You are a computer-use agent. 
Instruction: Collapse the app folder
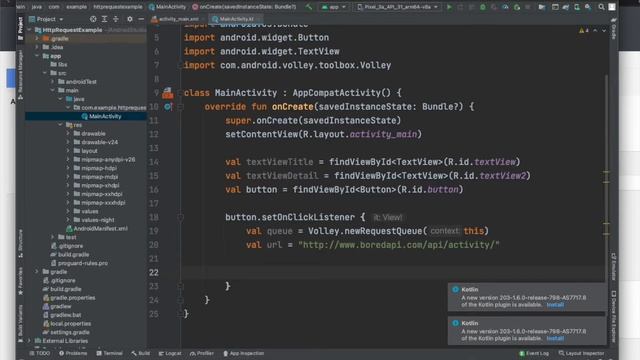[37, 56]
